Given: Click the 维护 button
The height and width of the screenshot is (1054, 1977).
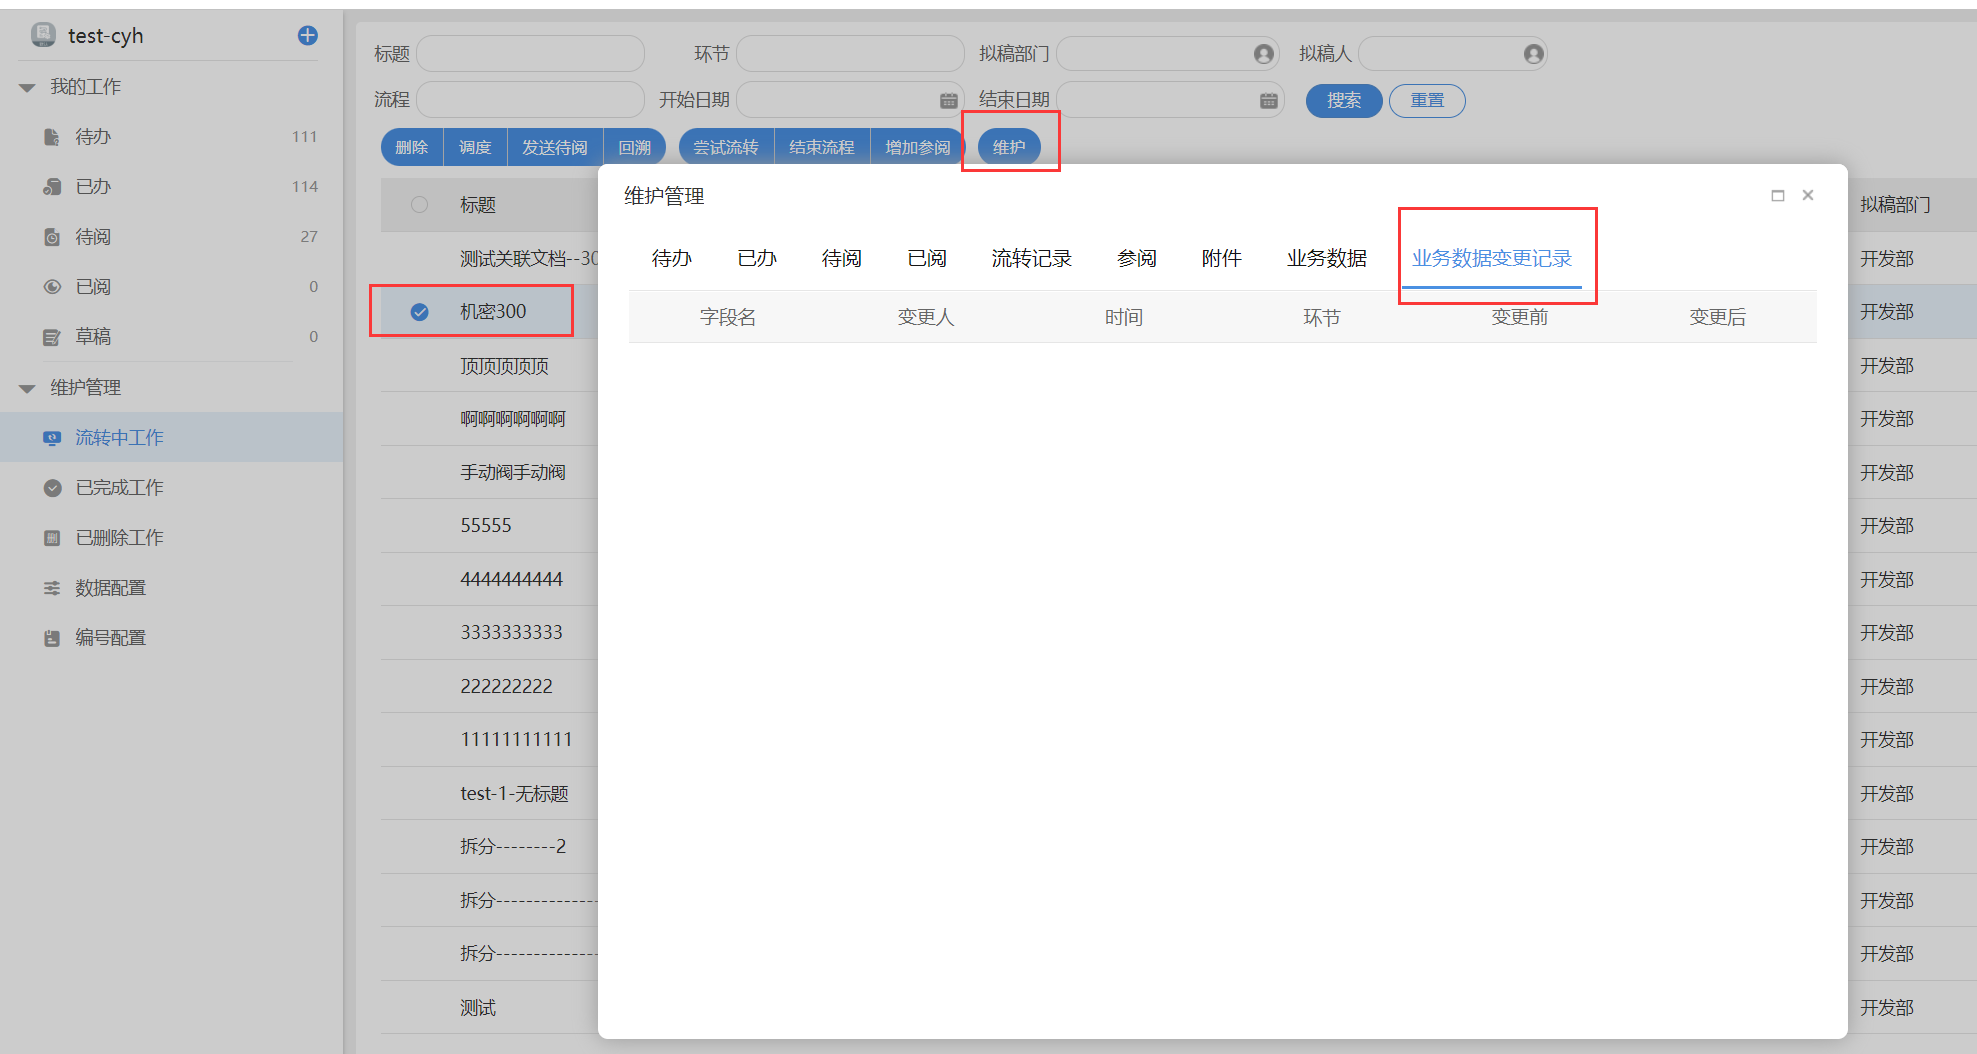Looking at the screenshot, I should coord(1009,148).
